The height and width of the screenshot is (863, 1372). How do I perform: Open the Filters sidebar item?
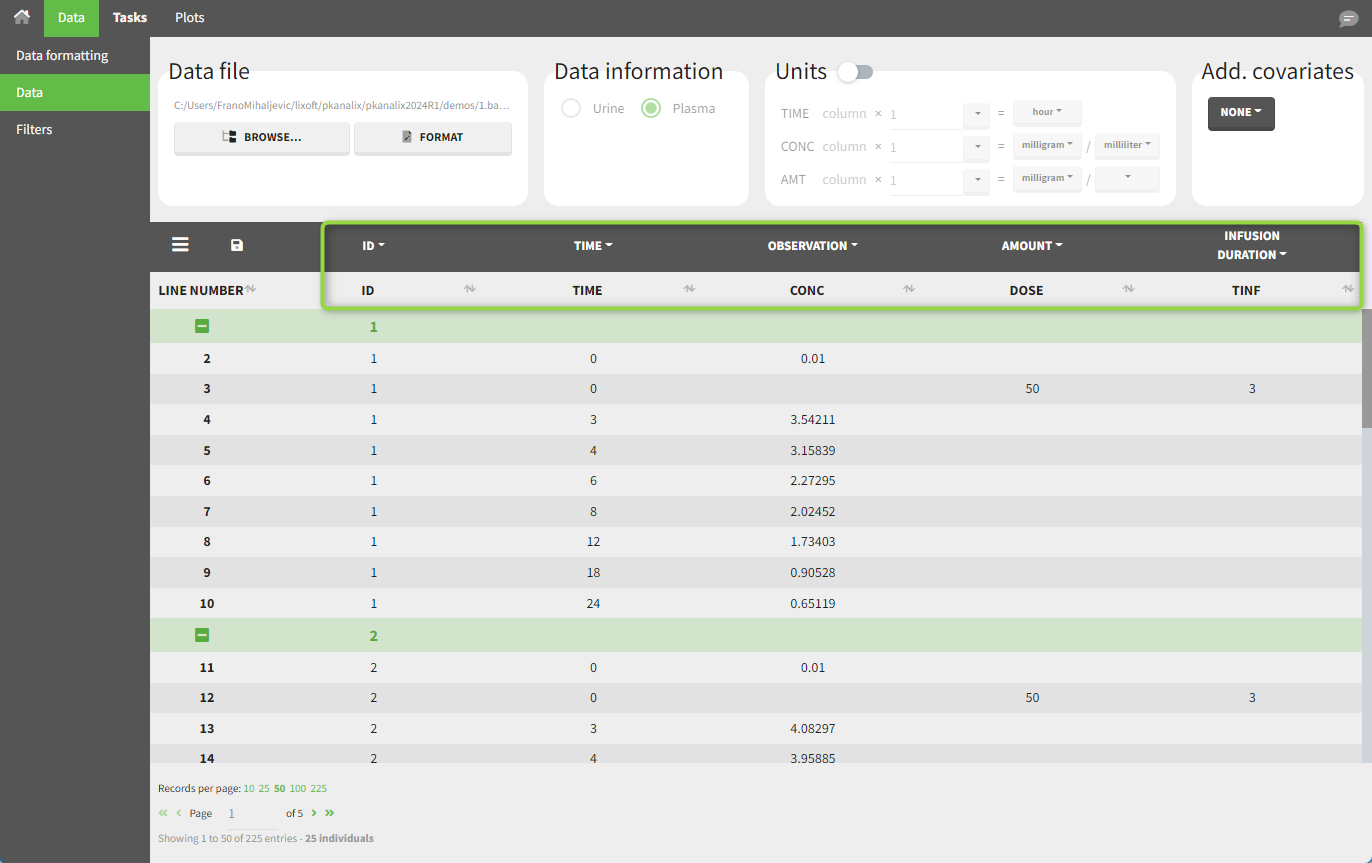(34, 129)
